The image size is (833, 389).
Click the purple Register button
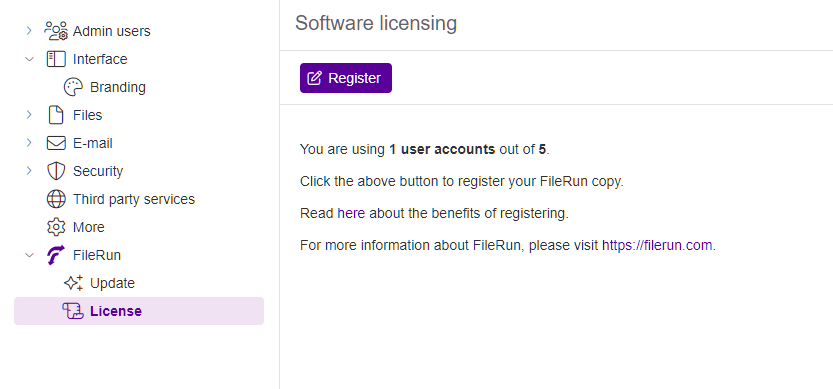point(346,78)
